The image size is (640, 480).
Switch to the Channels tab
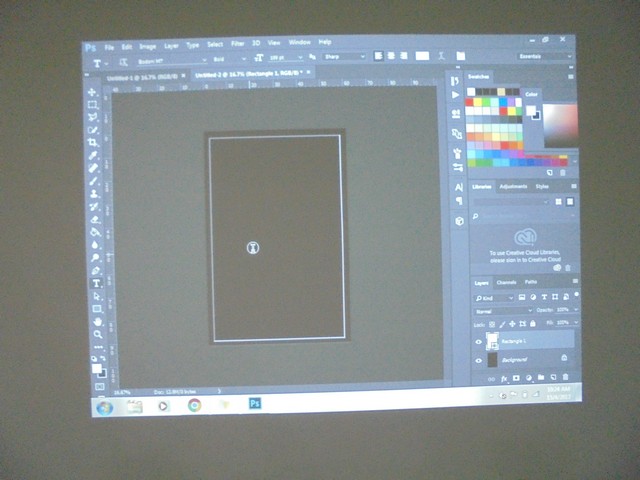506,283
